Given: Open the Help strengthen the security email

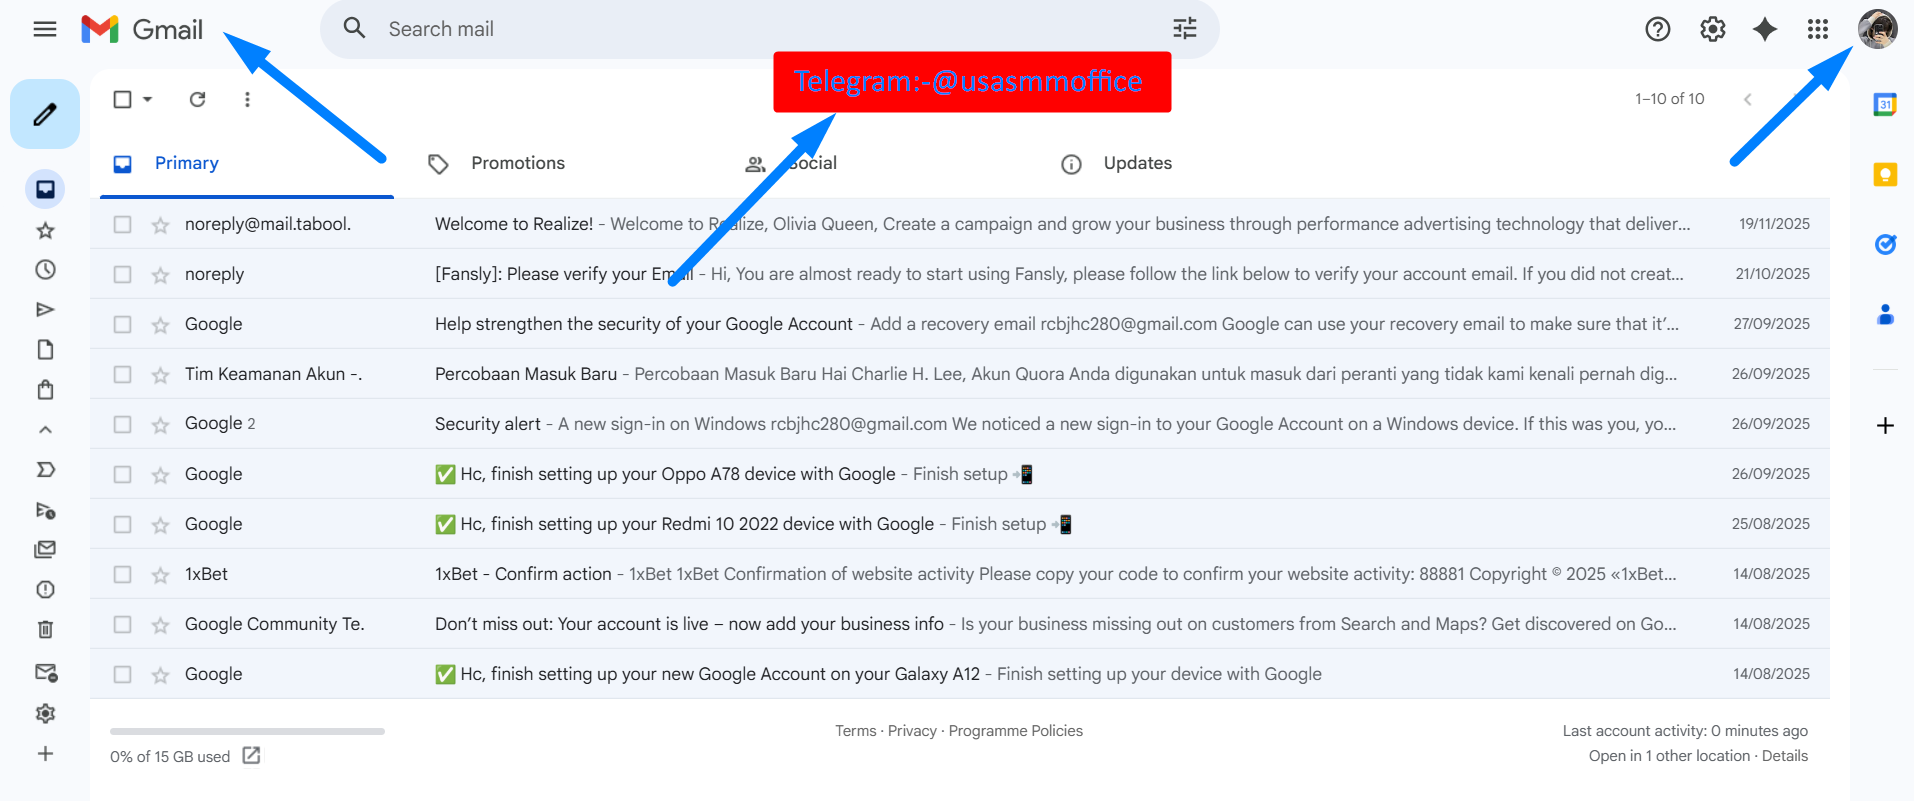Looking at the screenshot, I should (x=960, y=324).
